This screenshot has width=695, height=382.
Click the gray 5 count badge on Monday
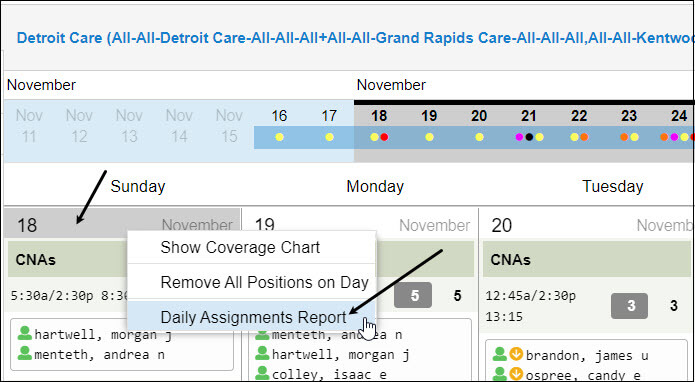tap(413, 295)
